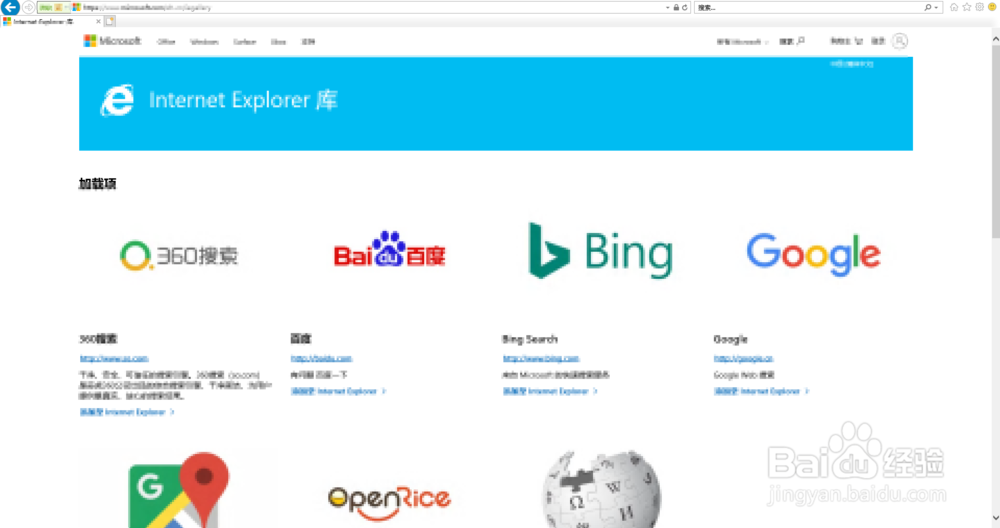1000x528 pixels.
Task: Add Google to Internet Explorer link
Action: coord(761,392)
